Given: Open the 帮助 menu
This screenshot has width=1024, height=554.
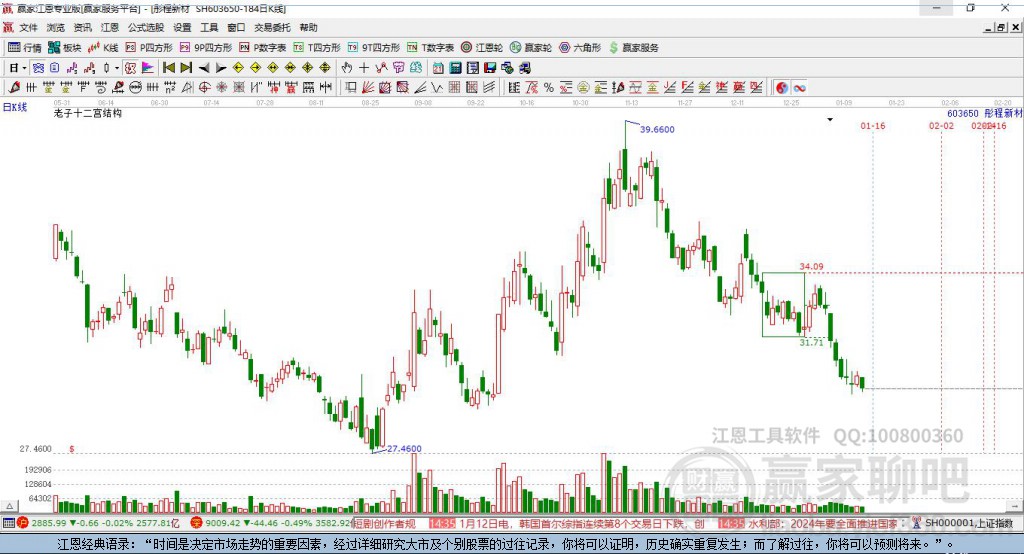Looking at the screenshot, I should [x=308, y=27].
